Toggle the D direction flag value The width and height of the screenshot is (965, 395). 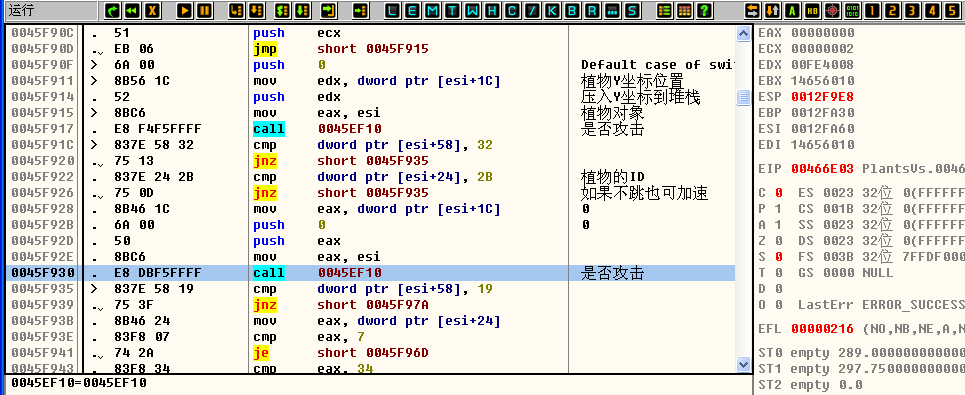tap(779, 289)
